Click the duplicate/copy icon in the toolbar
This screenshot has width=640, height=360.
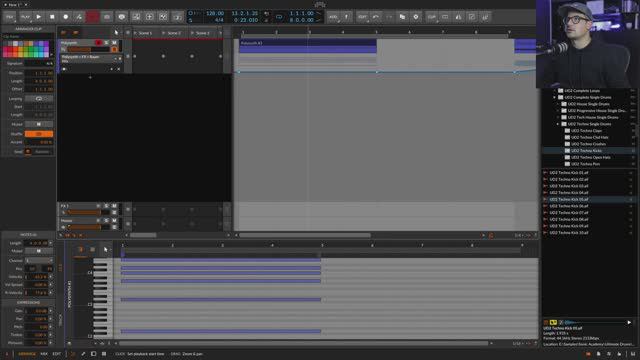tap(402, 17)
